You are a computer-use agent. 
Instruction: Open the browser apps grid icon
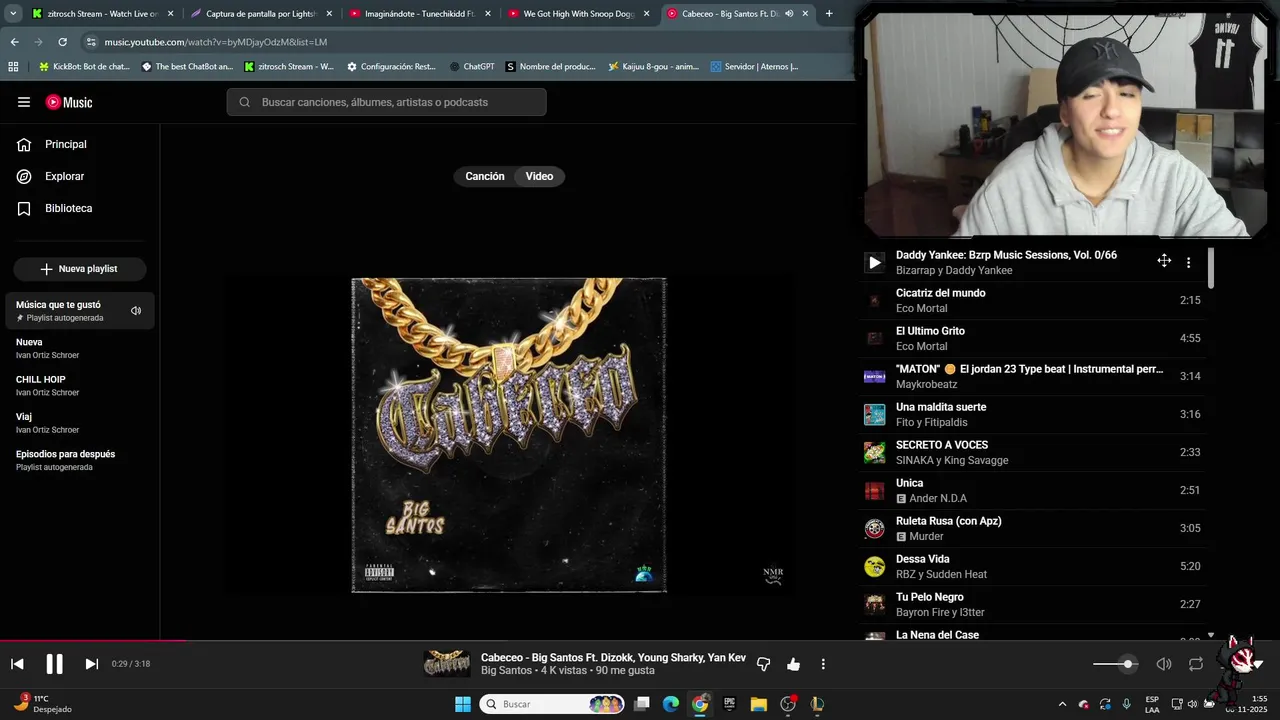(x=13, y=67)
